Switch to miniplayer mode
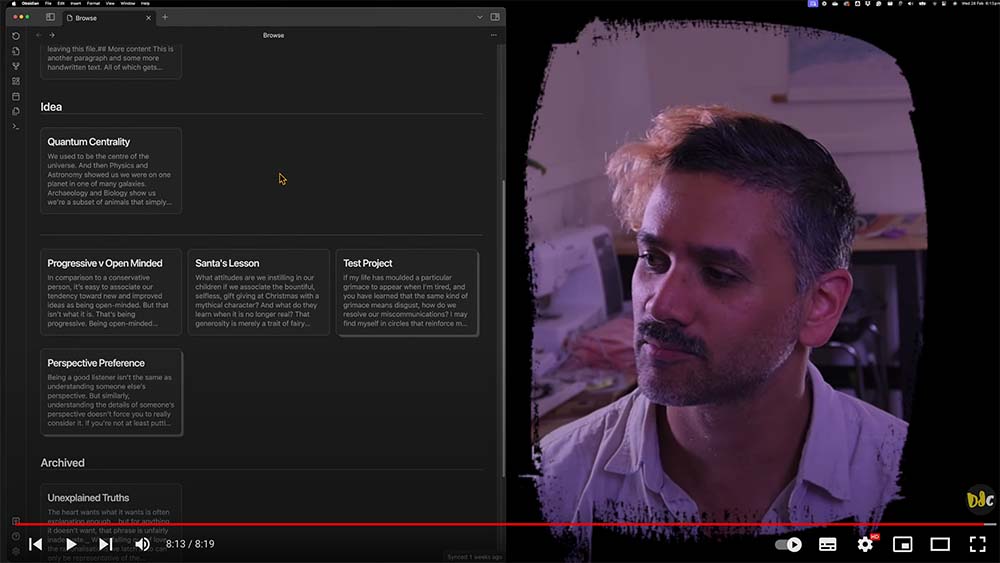 click(x=902, y=545)
